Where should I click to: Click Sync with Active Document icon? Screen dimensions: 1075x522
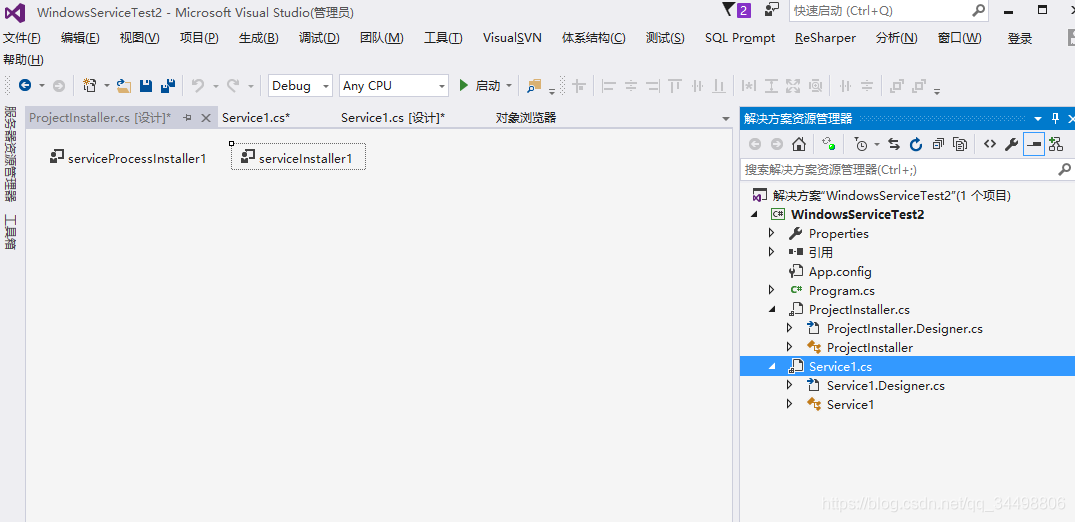[x=894, y=144]
